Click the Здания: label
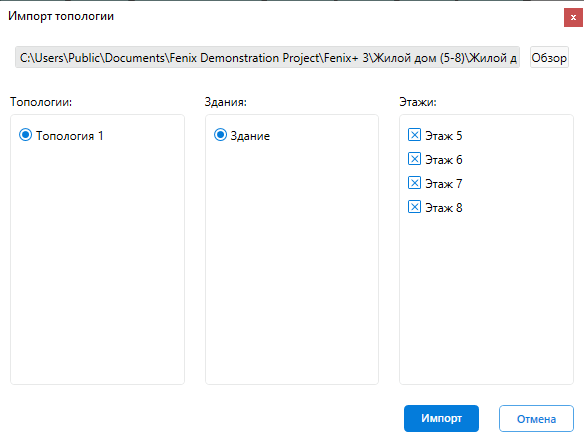This screenshot has height=442, width=584. point(226,102)
